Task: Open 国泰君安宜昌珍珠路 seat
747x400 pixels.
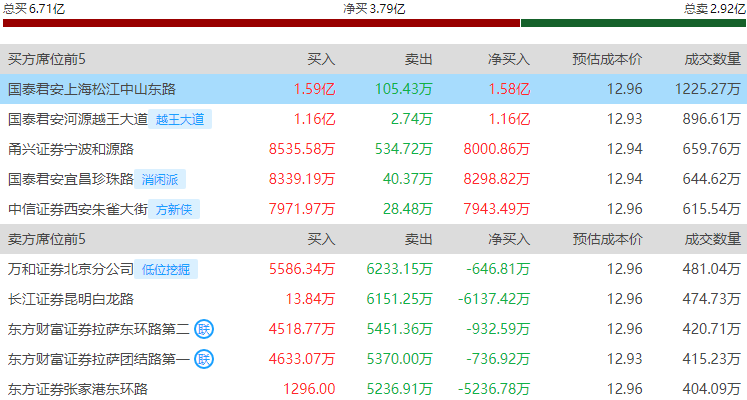Action: tap(71, 179)
